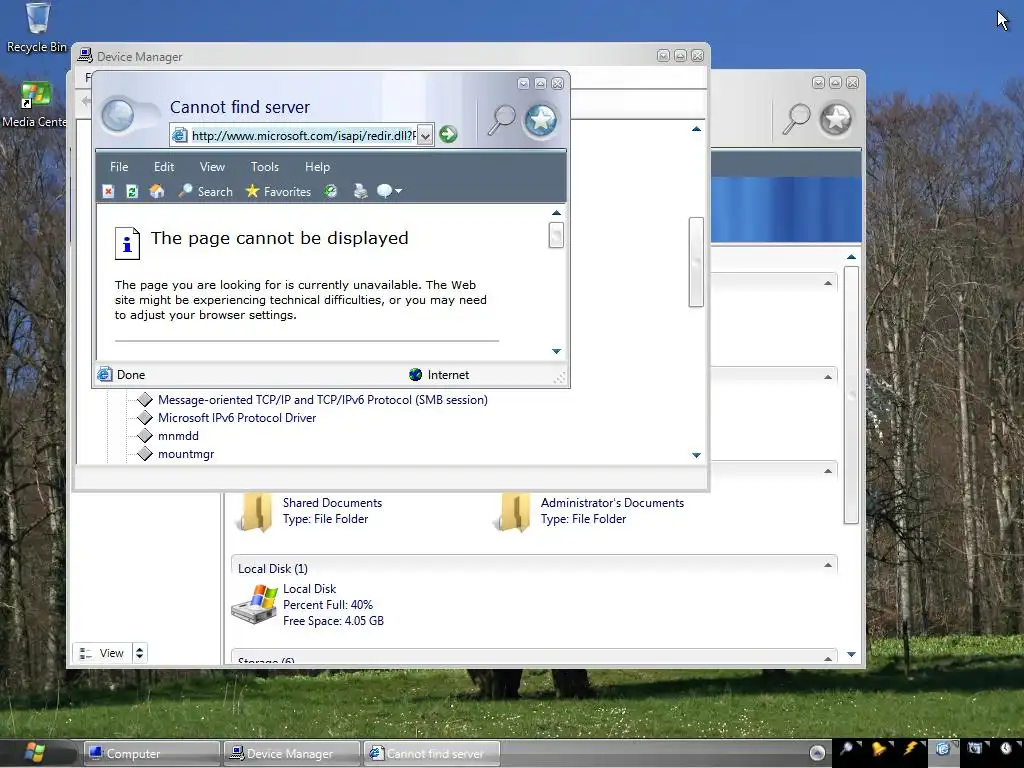Collapse the Storage group at the bottom
The image size is (1024, 768).
828,658
